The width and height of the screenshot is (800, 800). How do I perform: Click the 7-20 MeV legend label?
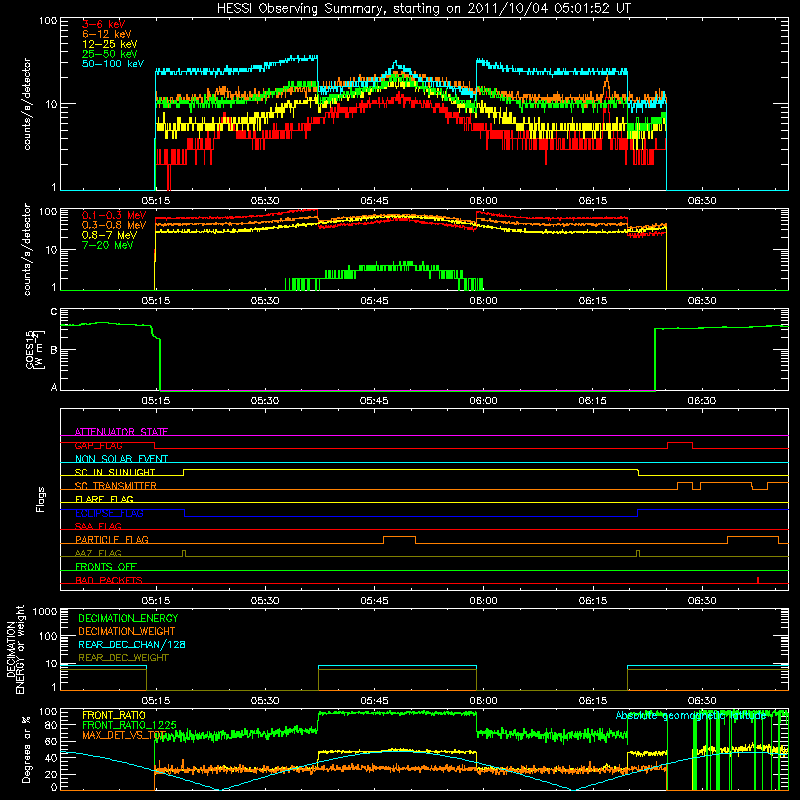108,245
